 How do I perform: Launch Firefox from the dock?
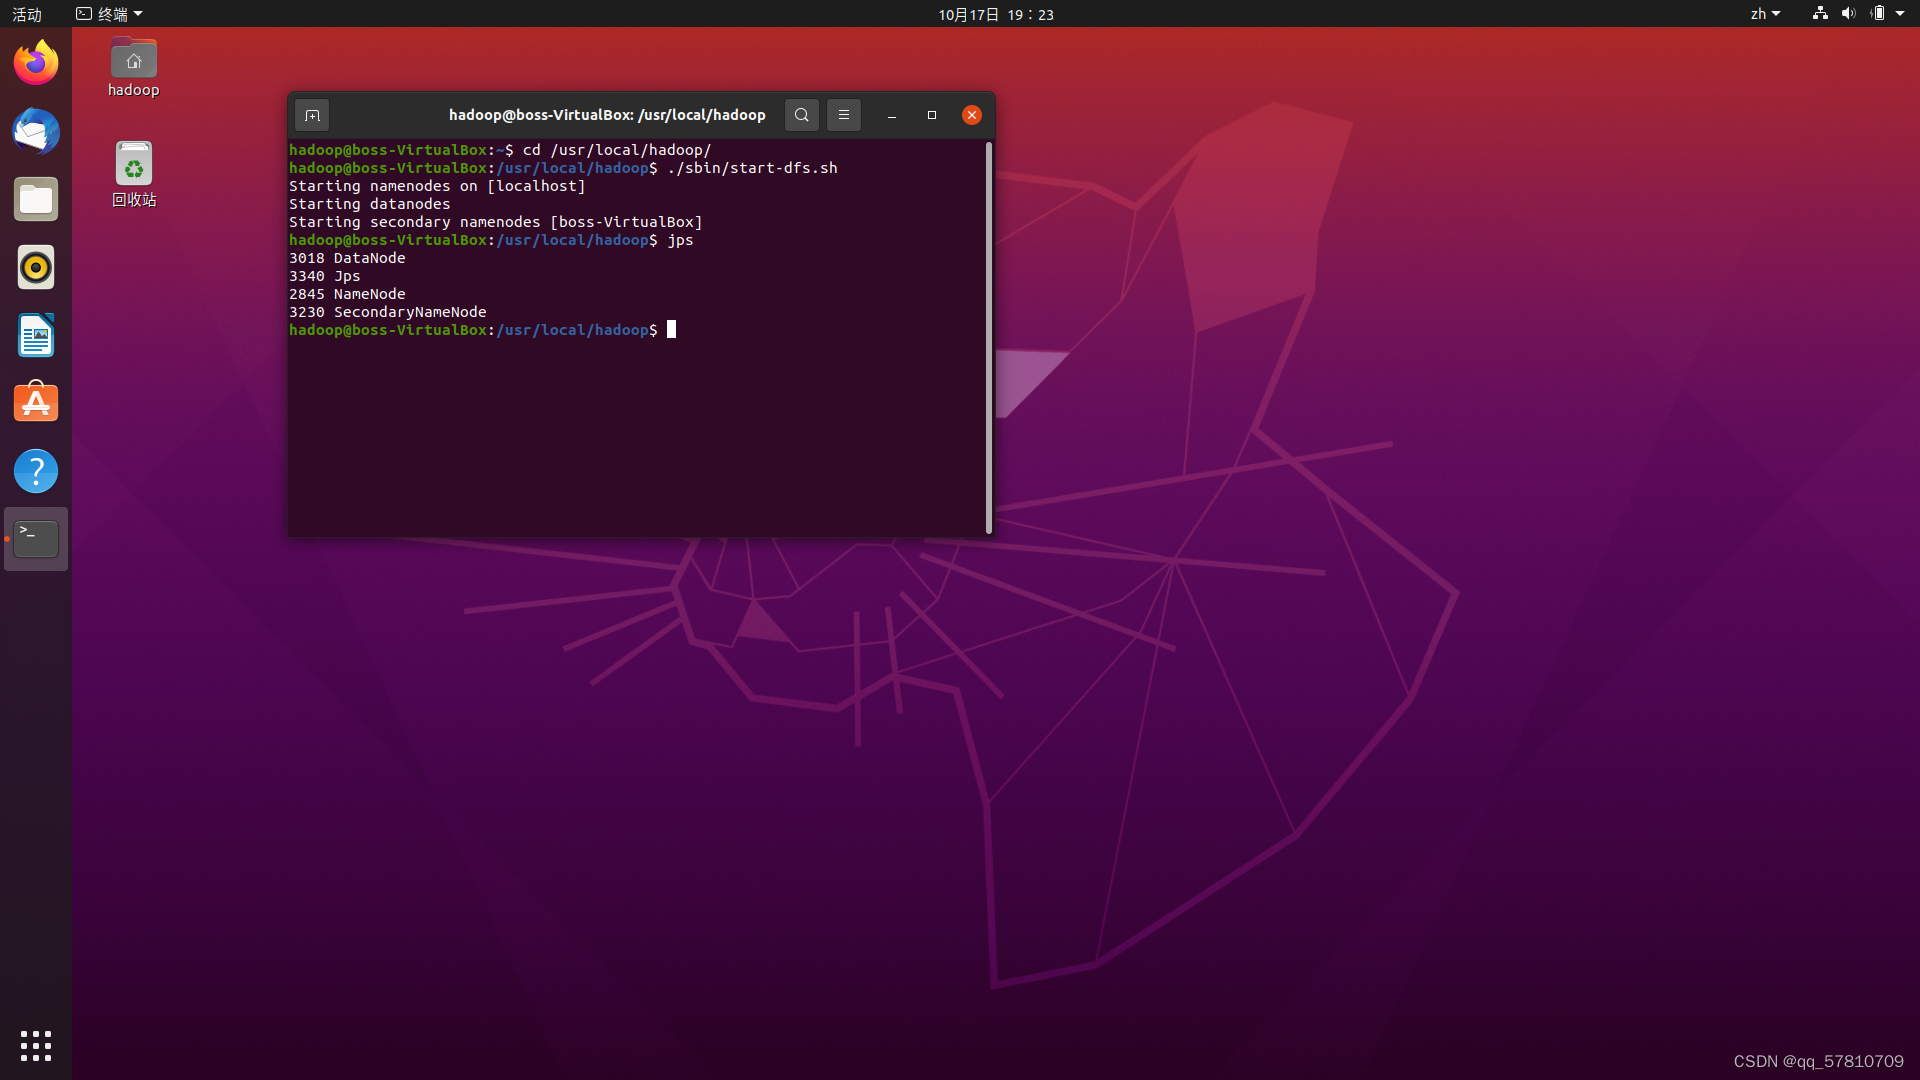36,63
